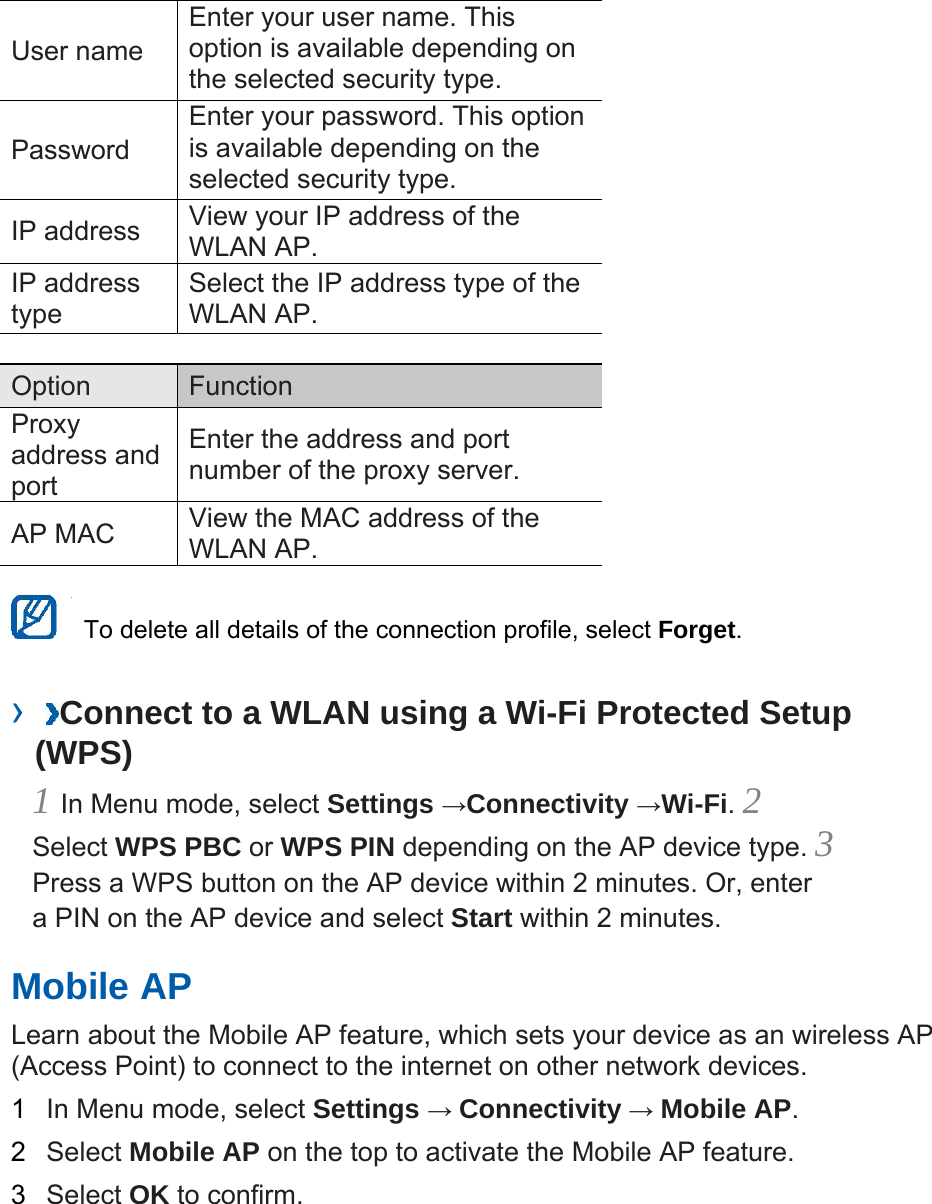This screenshot has height=1204, width=932.
Task: Click the bold word 'Forget' in the tip
Action: point(697,631)
